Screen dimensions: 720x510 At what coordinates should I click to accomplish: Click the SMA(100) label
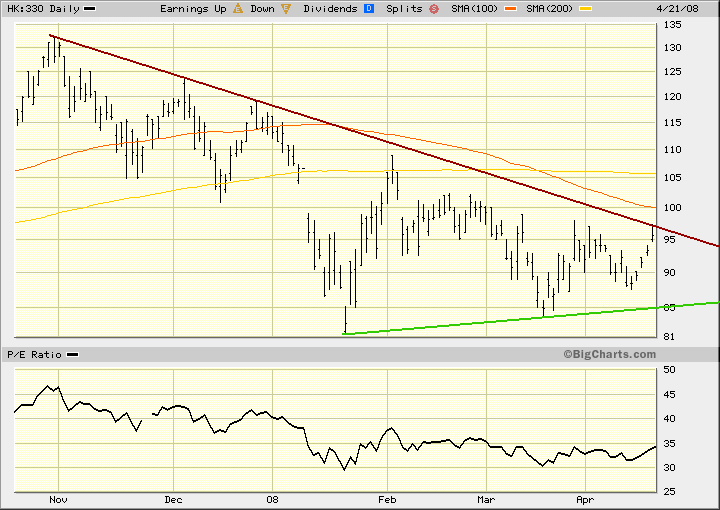point(474,8)
